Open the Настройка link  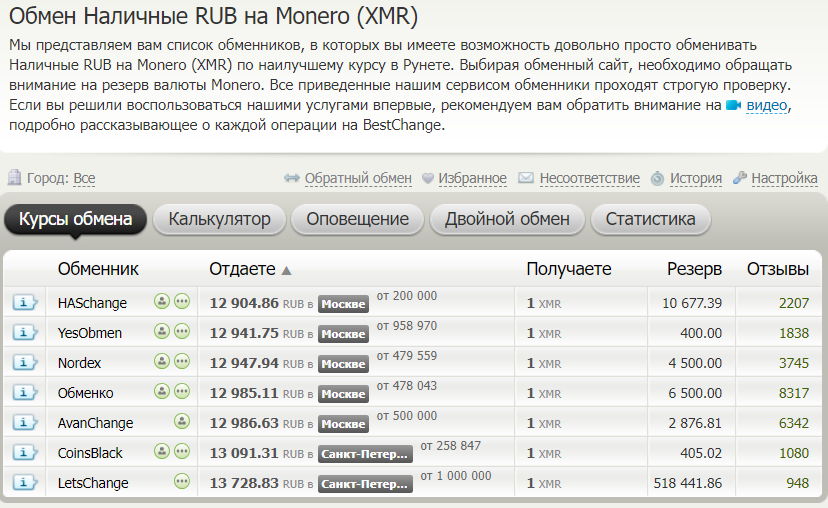[x=784, y=178]
